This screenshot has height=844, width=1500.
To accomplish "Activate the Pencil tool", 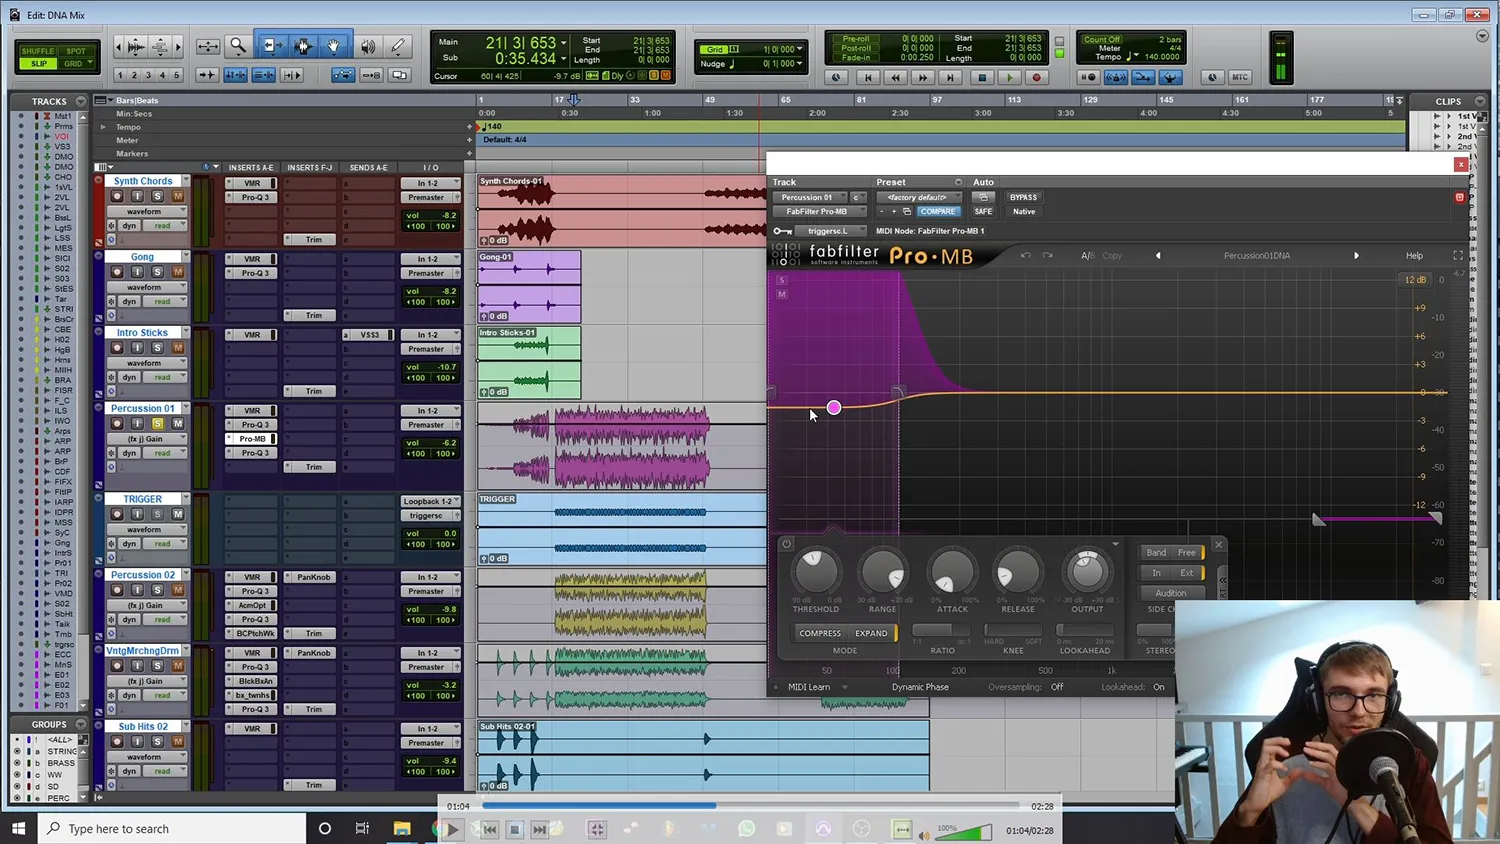I will click(x=397, y=45).
